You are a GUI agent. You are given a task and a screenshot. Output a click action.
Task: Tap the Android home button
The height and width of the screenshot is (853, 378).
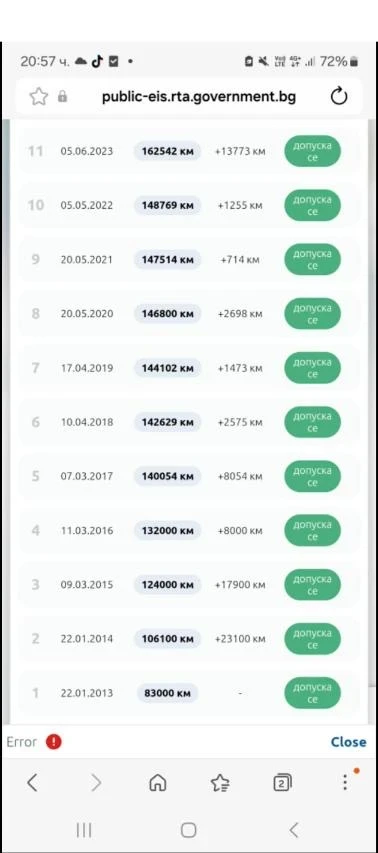(188, 830)
